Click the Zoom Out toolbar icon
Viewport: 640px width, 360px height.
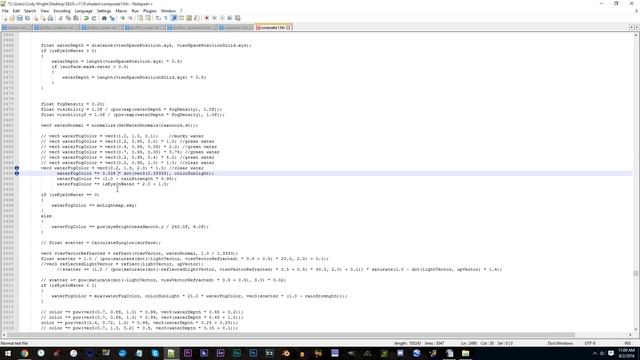point(130,18)
